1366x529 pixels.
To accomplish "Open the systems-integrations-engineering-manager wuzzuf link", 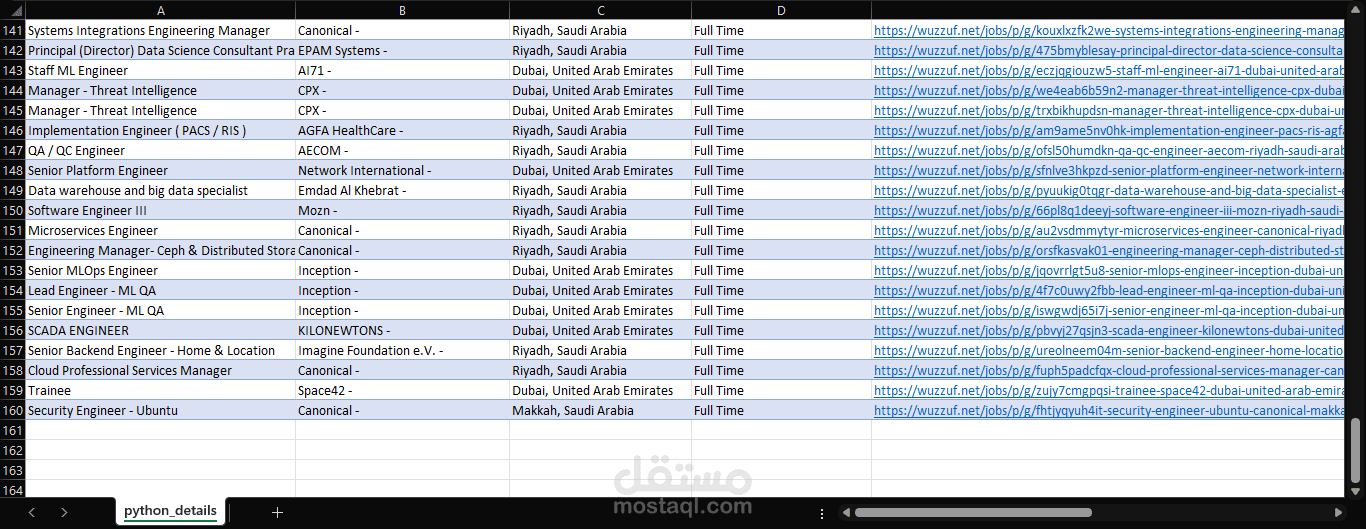I will click(1109, 30).
